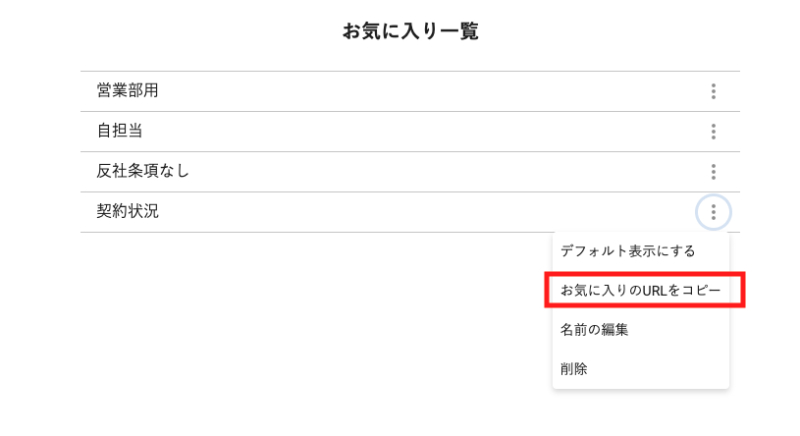This screenshot has width=800, height=436.
Task: Choose デフォルト表示にする from the menu
Action: (627, 251)
